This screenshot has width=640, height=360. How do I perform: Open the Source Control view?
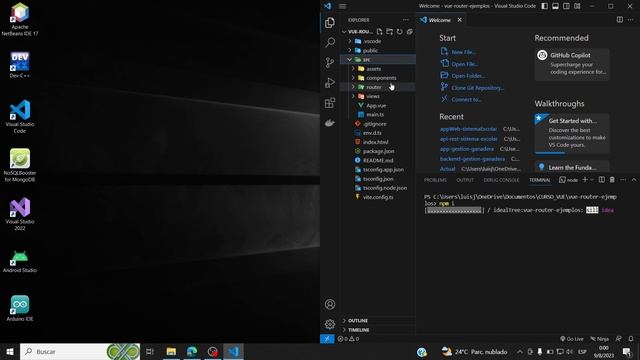tap(330, 62)
